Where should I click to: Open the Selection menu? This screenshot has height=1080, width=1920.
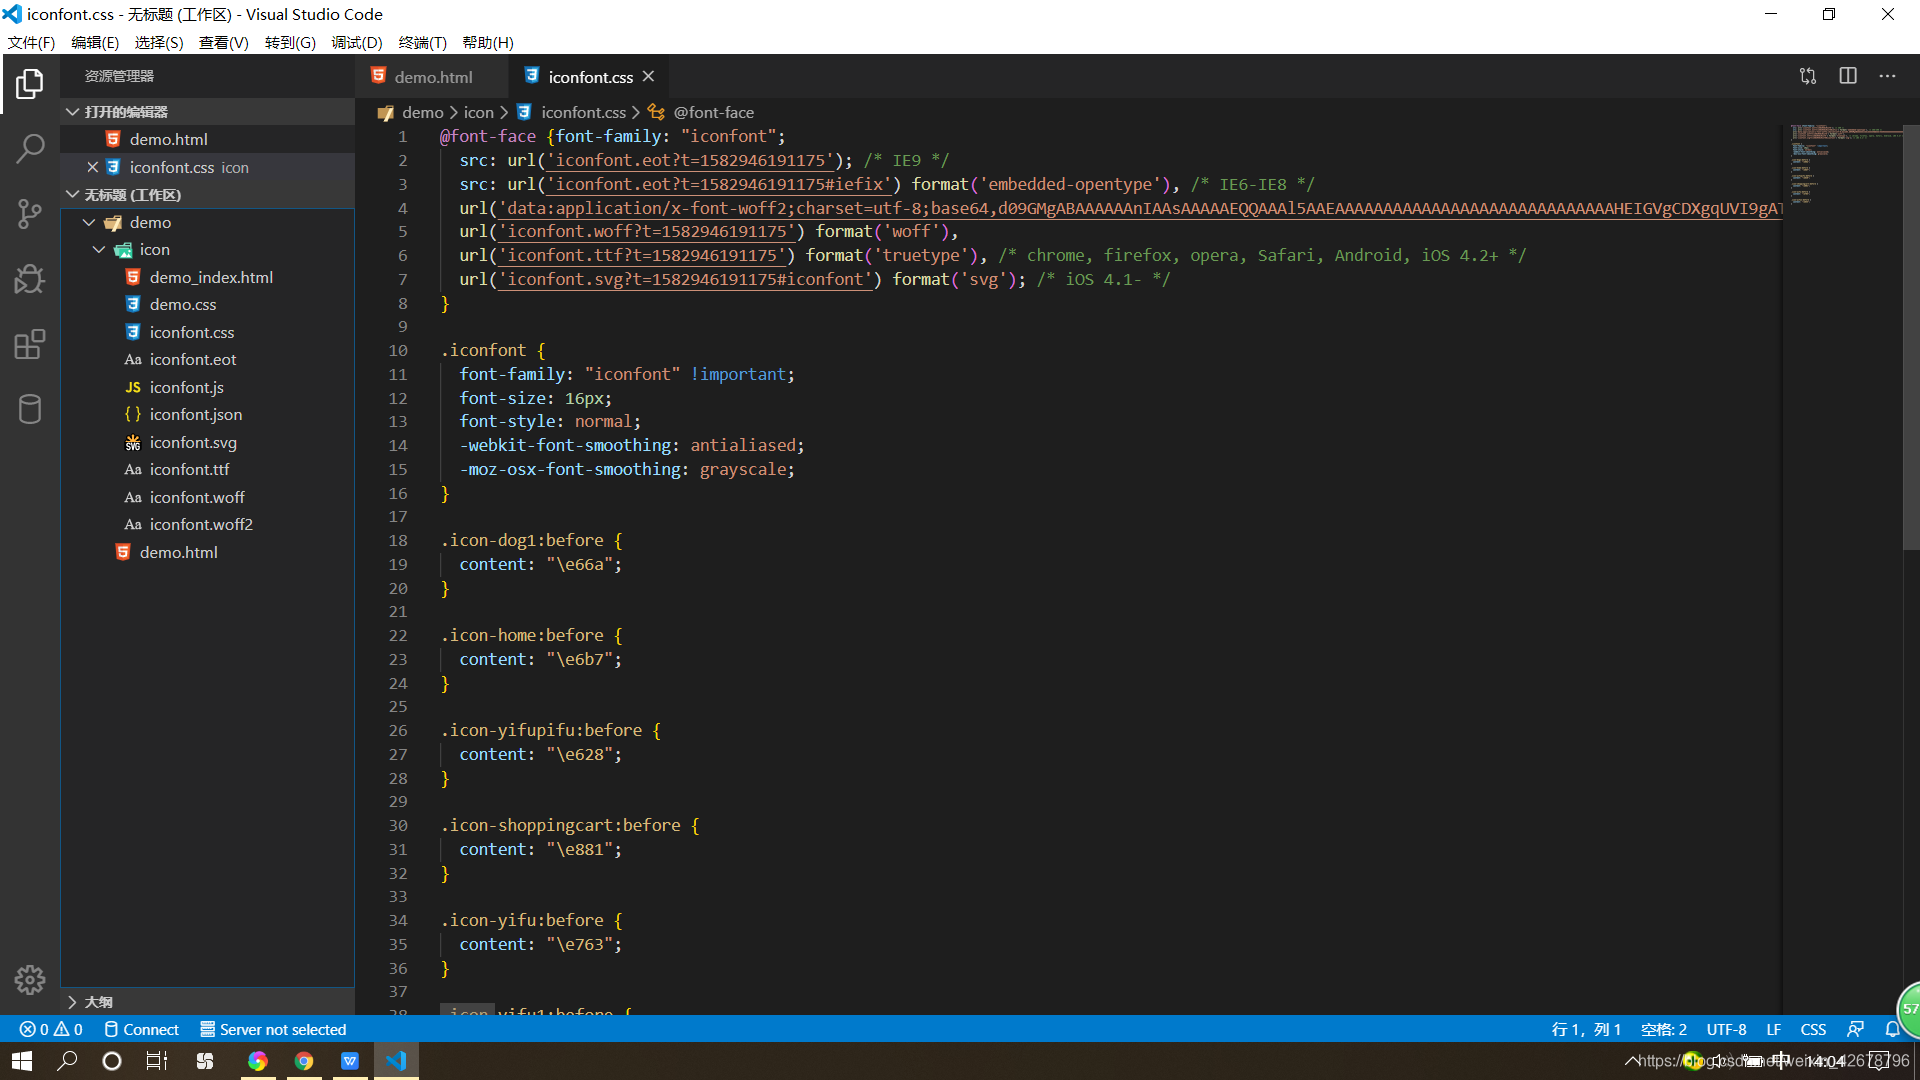coord(159,42)
